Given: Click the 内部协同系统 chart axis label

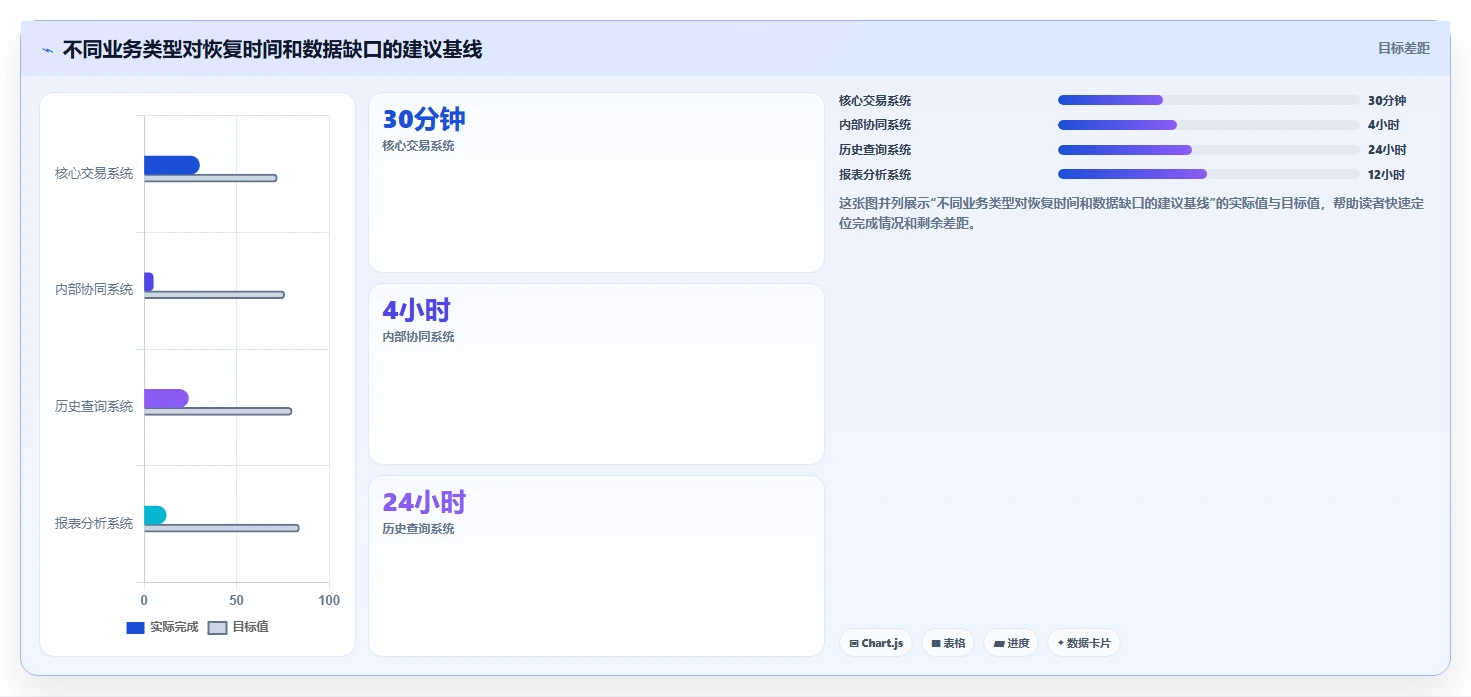Looking at the screenshot, I should point(94,290).
